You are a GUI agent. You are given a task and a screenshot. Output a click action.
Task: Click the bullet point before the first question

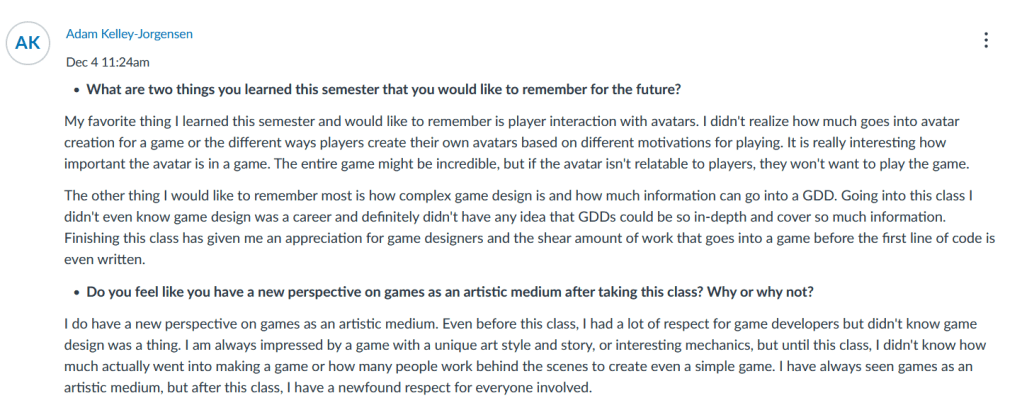[x=77, y=88]
